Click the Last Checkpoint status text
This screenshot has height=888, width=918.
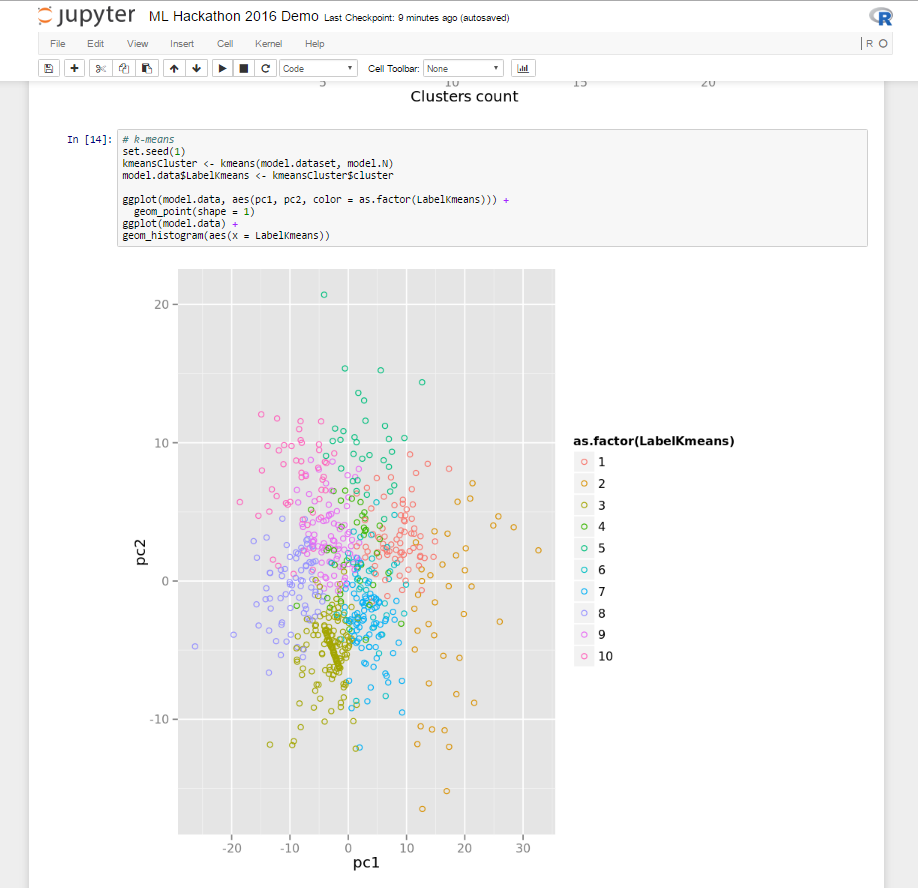tap(416, 18)
